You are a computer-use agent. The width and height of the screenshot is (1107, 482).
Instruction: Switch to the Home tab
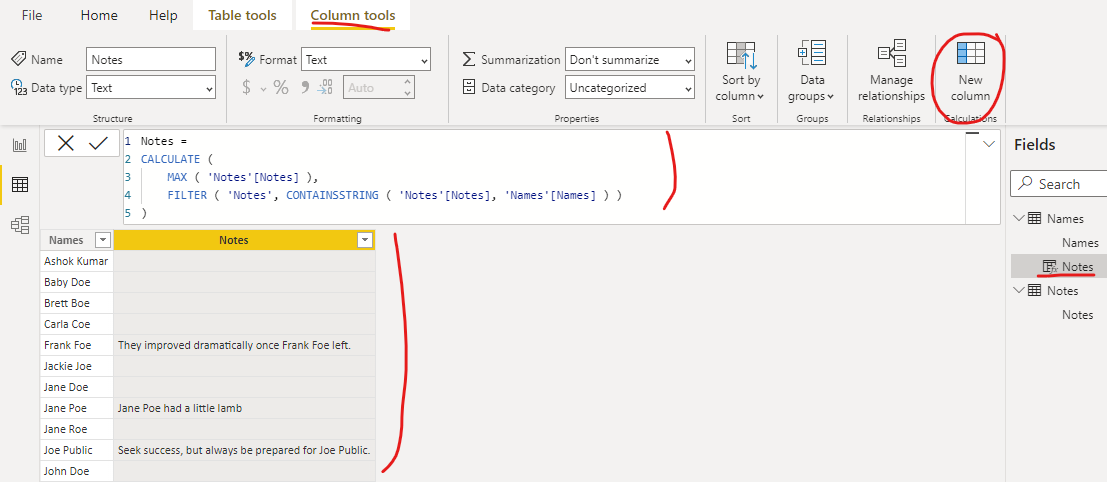coord(99,15)
